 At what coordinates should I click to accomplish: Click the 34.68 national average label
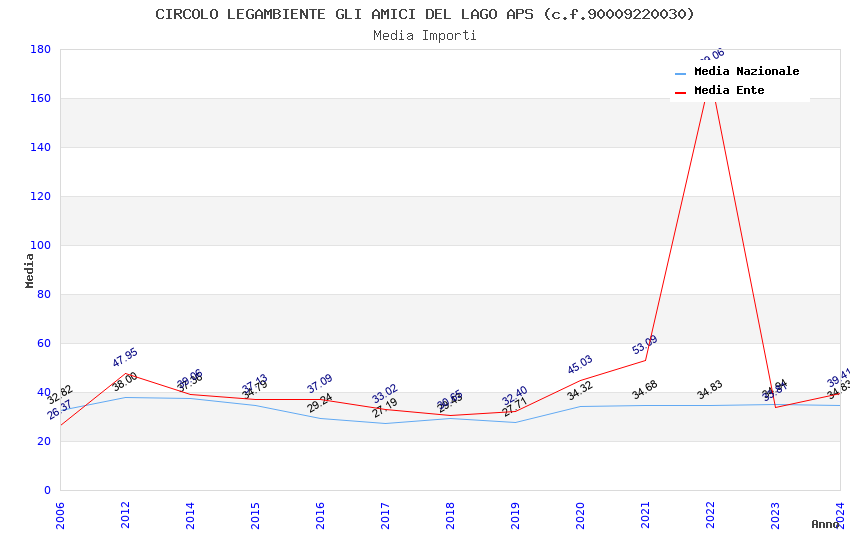[645, 390]
